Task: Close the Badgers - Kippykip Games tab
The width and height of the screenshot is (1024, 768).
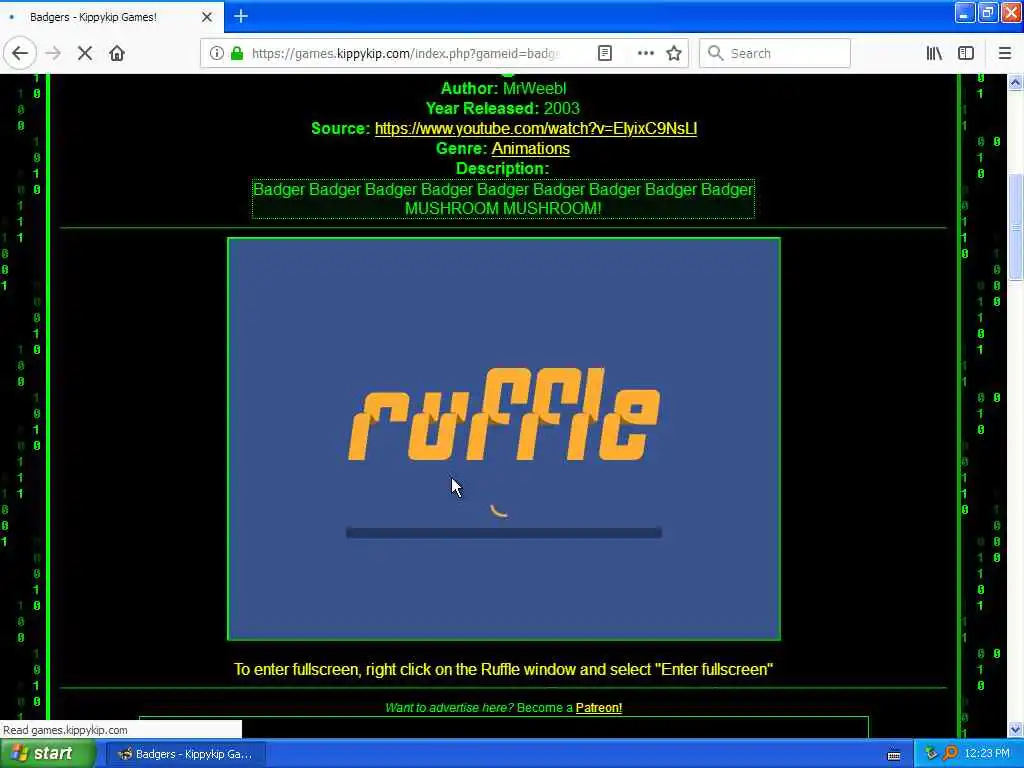Action: point(207,17)
